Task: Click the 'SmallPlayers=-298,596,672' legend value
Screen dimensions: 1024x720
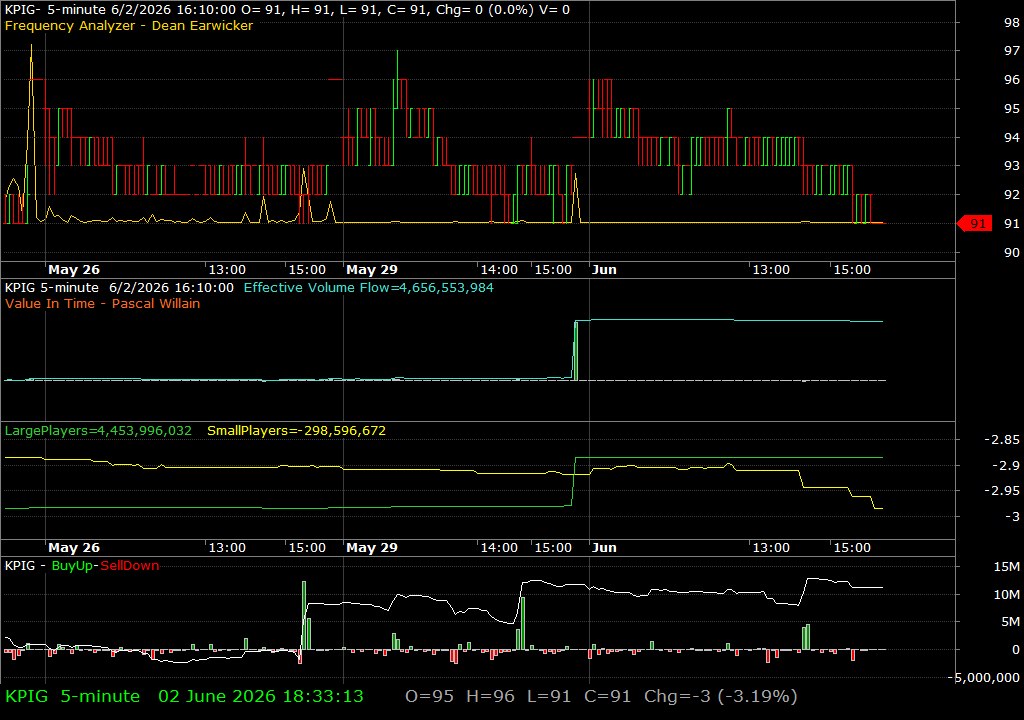Action: [x=296, y=431]
